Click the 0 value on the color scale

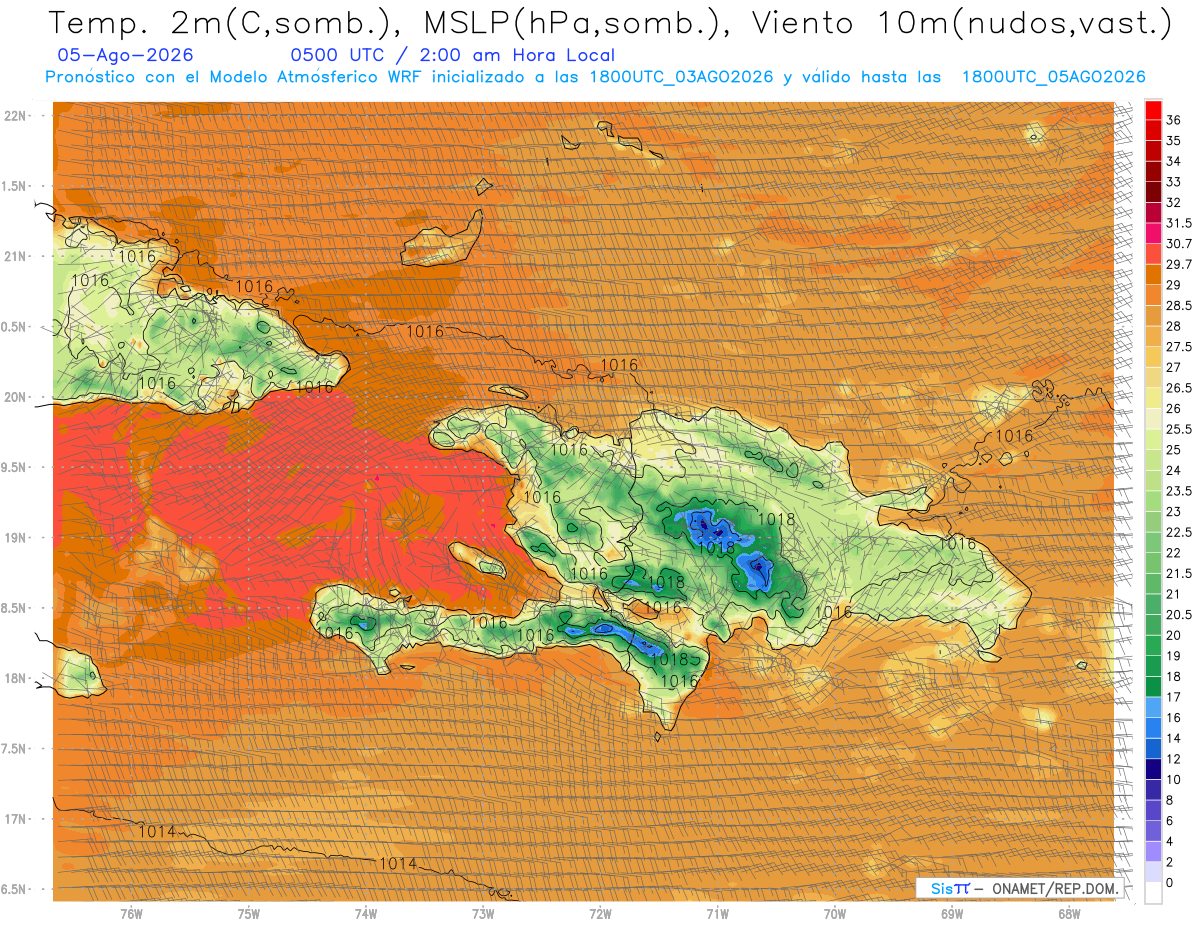(1171, 883)
